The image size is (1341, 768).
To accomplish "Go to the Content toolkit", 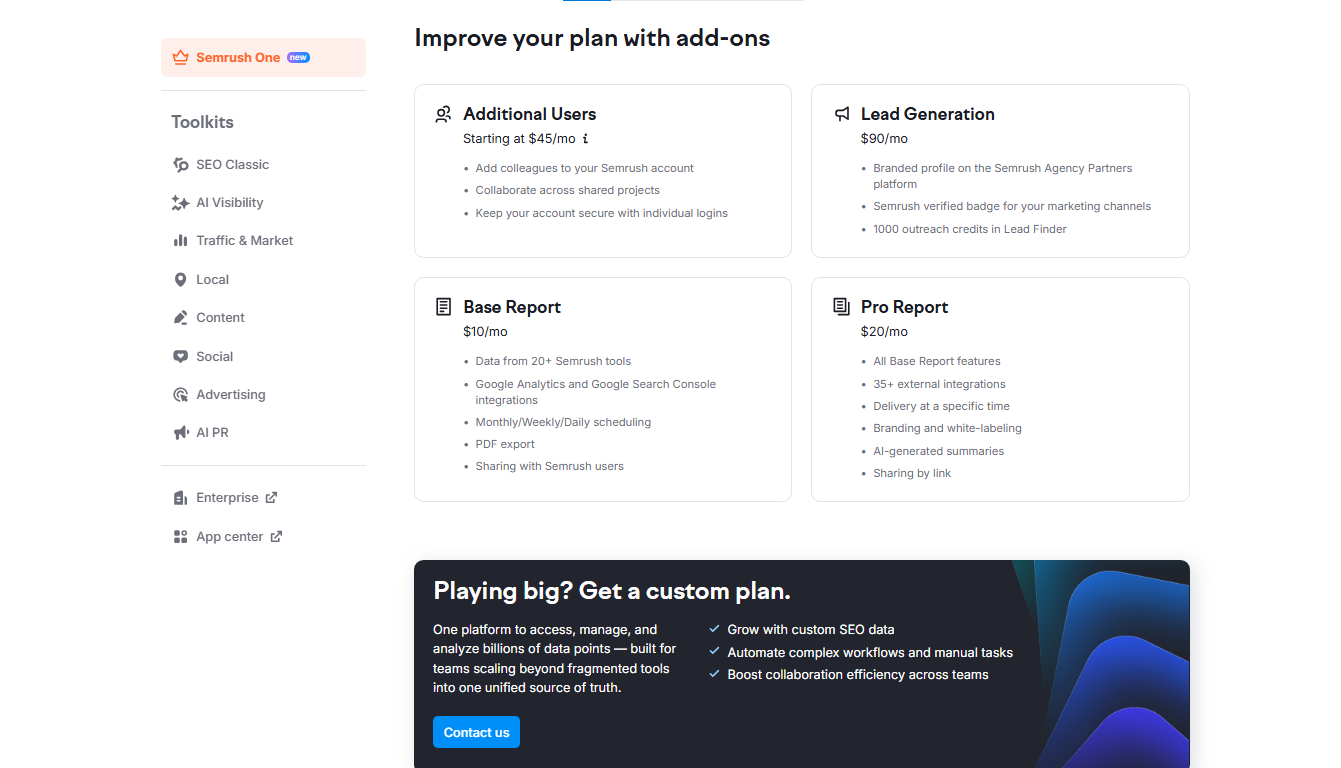I will tap(220, 318).
